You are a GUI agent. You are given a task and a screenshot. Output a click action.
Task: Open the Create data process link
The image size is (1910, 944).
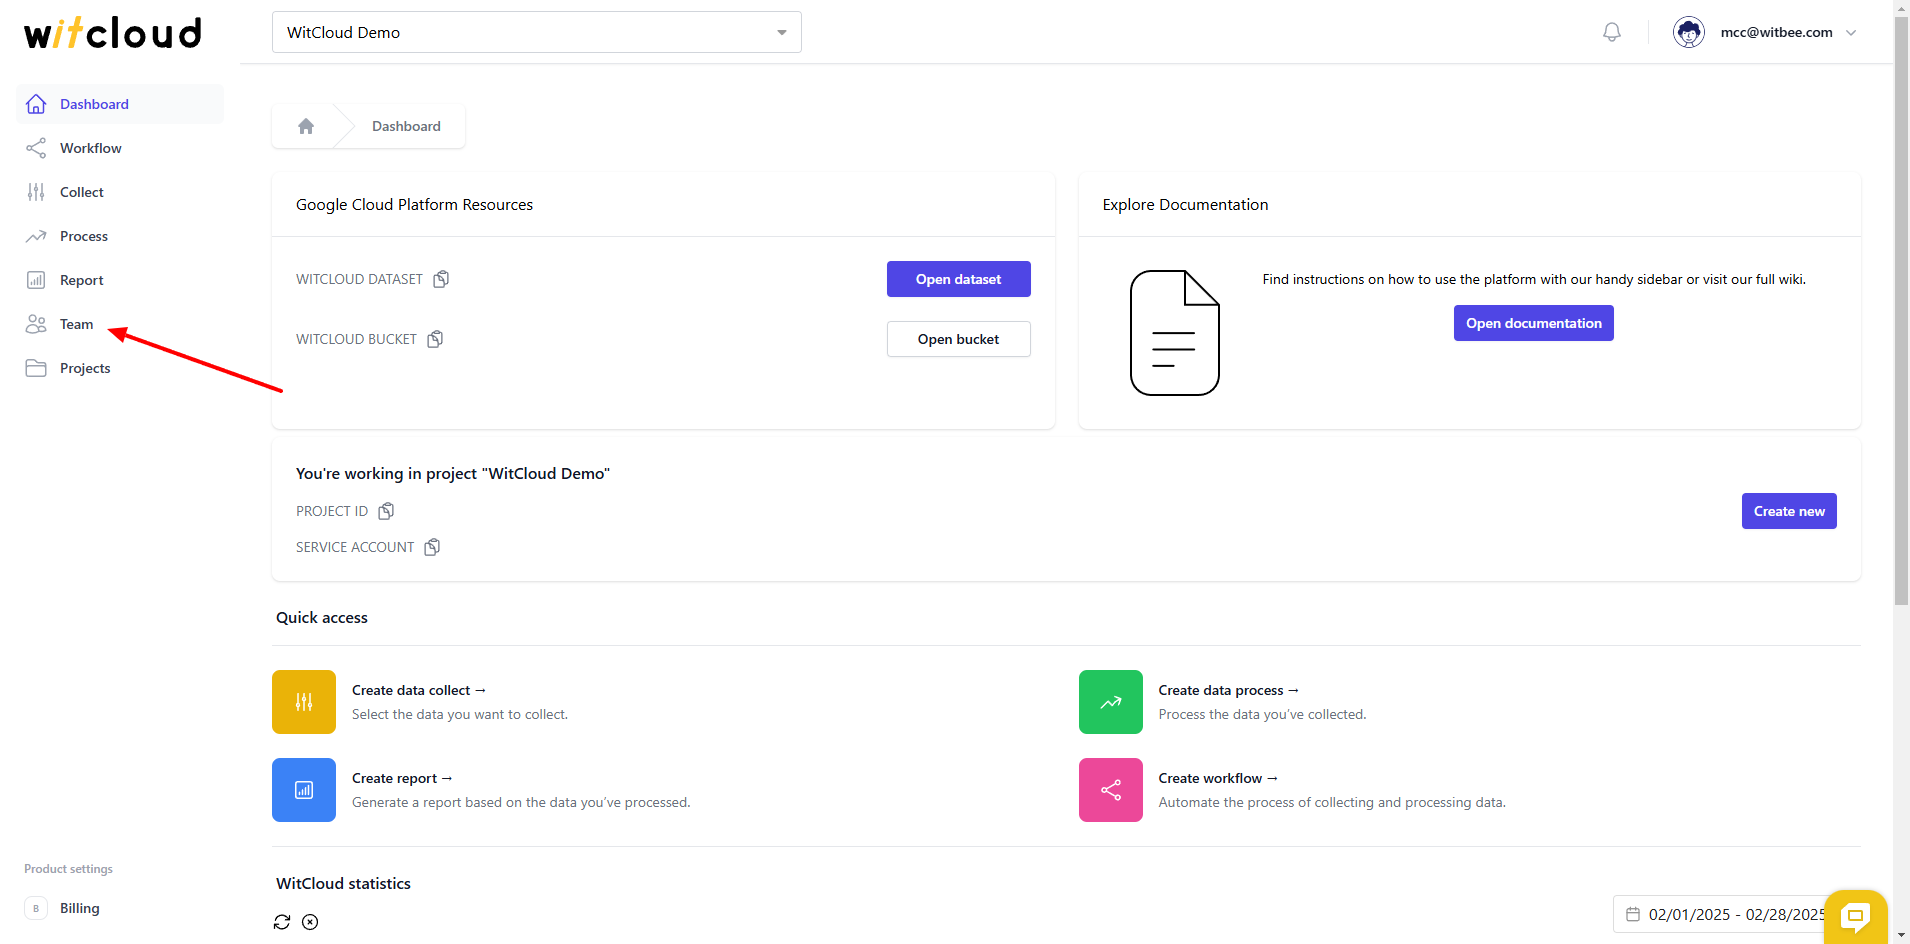(x=1229, y=690)
